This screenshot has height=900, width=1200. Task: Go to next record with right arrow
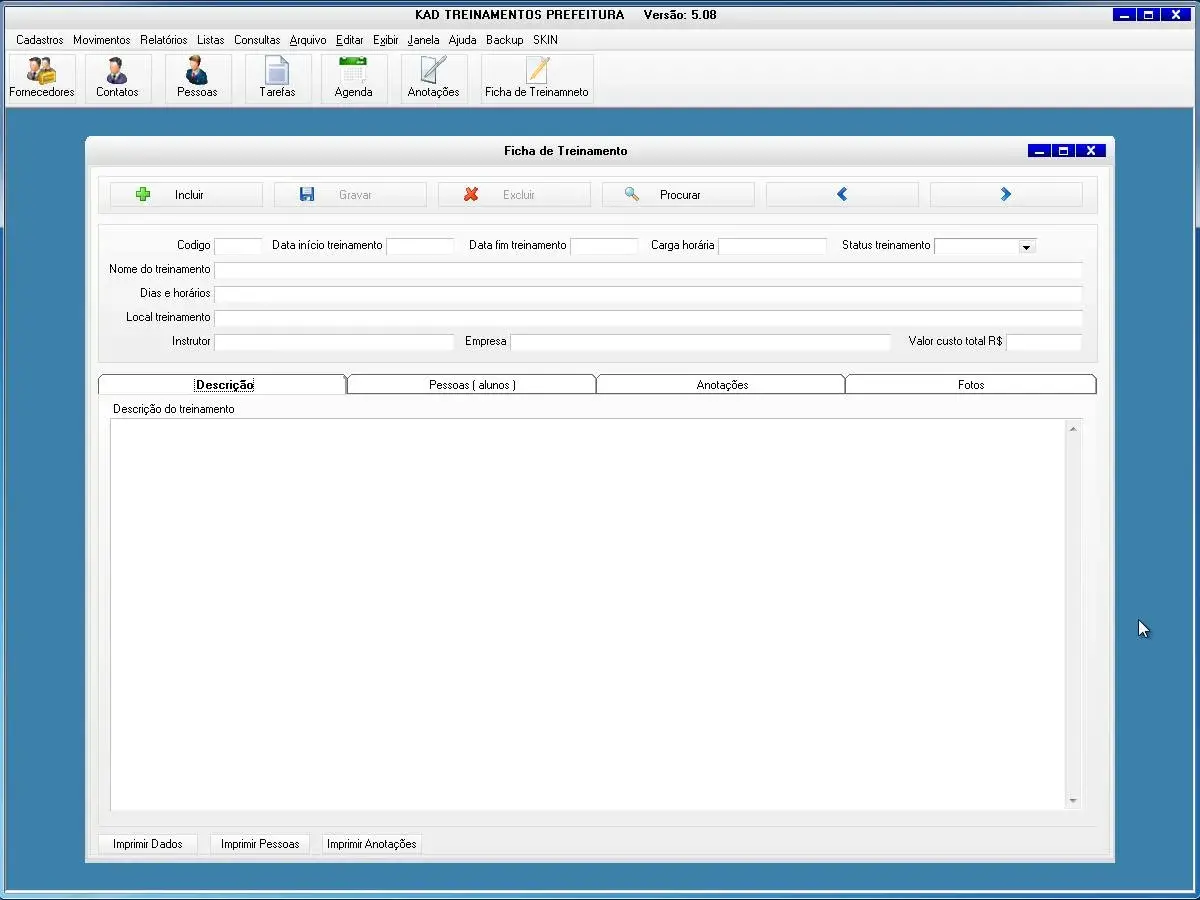tap(1006, 195)
